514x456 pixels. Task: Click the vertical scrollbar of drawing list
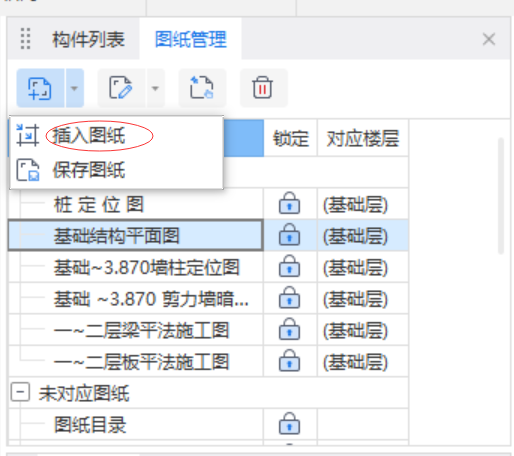[501, 196]
